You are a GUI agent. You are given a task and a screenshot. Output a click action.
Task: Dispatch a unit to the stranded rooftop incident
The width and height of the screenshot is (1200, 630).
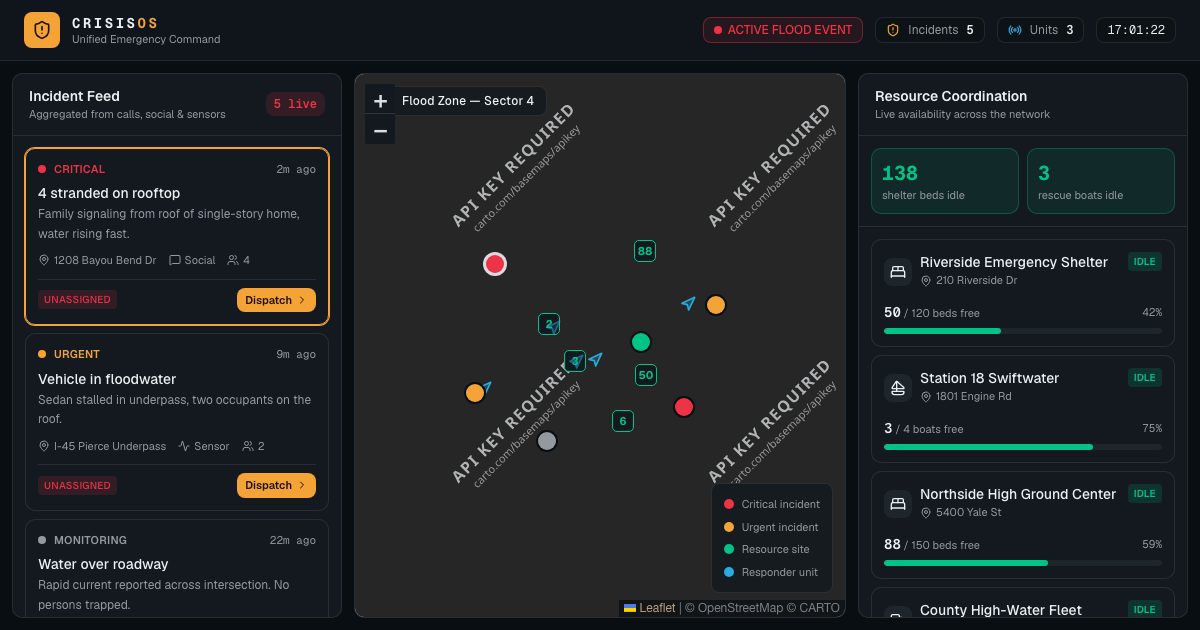(x=276, y=300)
